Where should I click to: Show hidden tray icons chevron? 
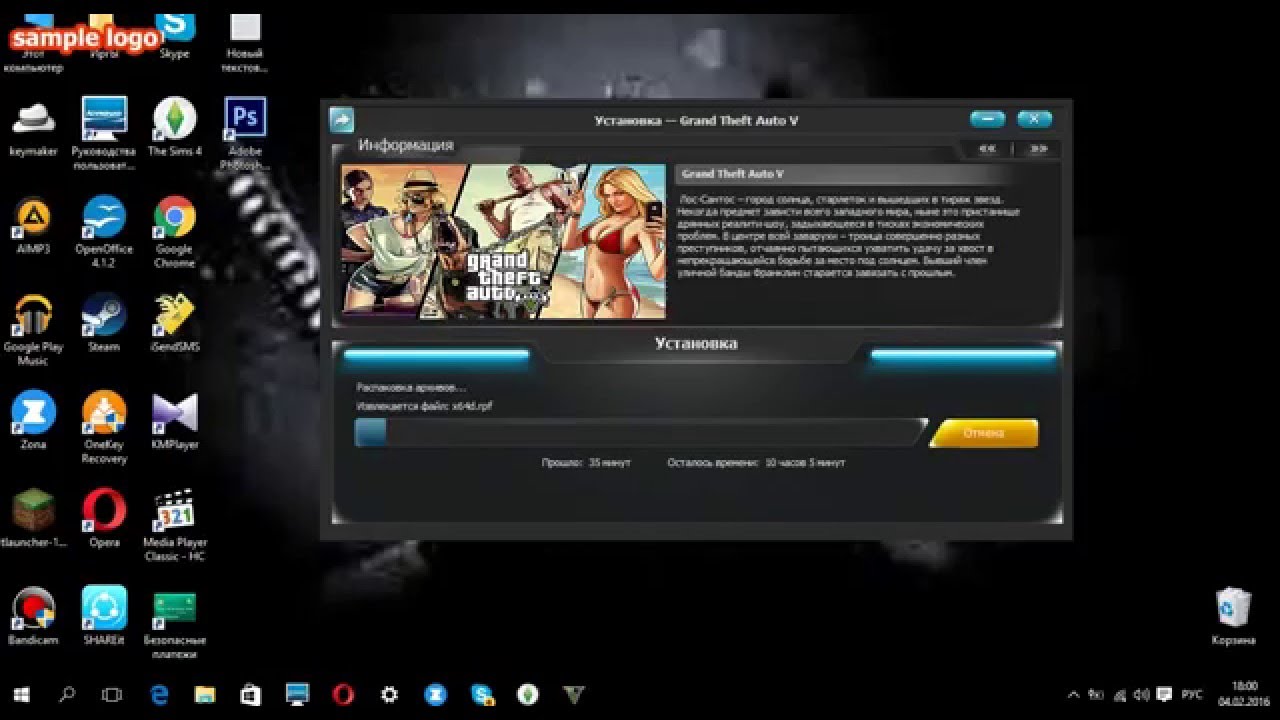click(x=1074, y=694)
